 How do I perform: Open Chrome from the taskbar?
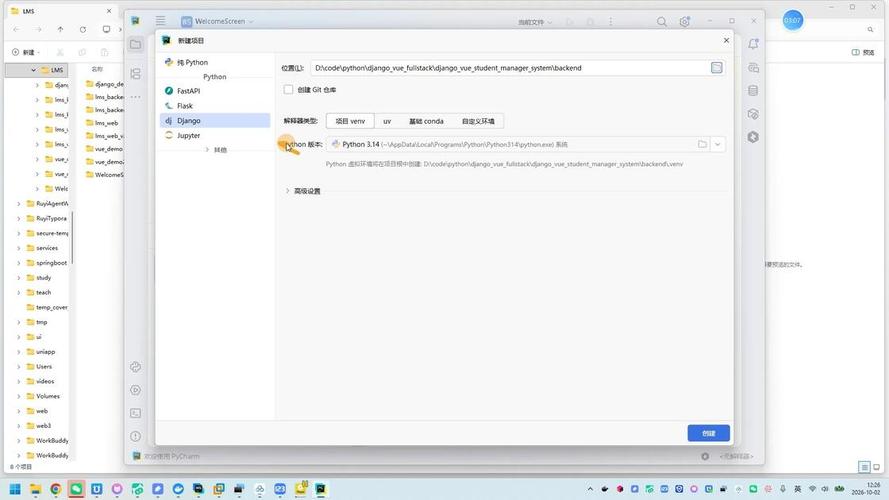[x=56, y=489]
